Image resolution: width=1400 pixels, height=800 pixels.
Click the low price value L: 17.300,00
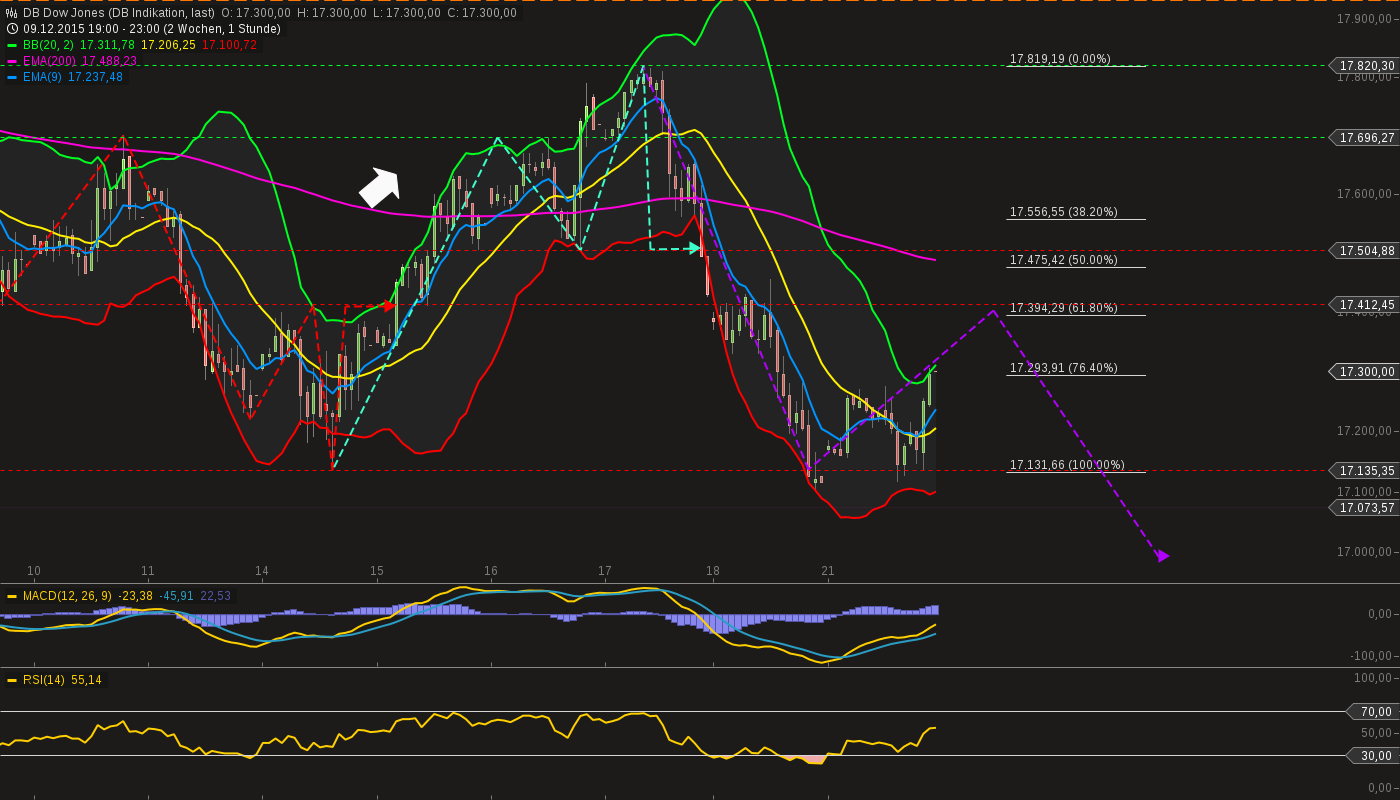[406, 13]
